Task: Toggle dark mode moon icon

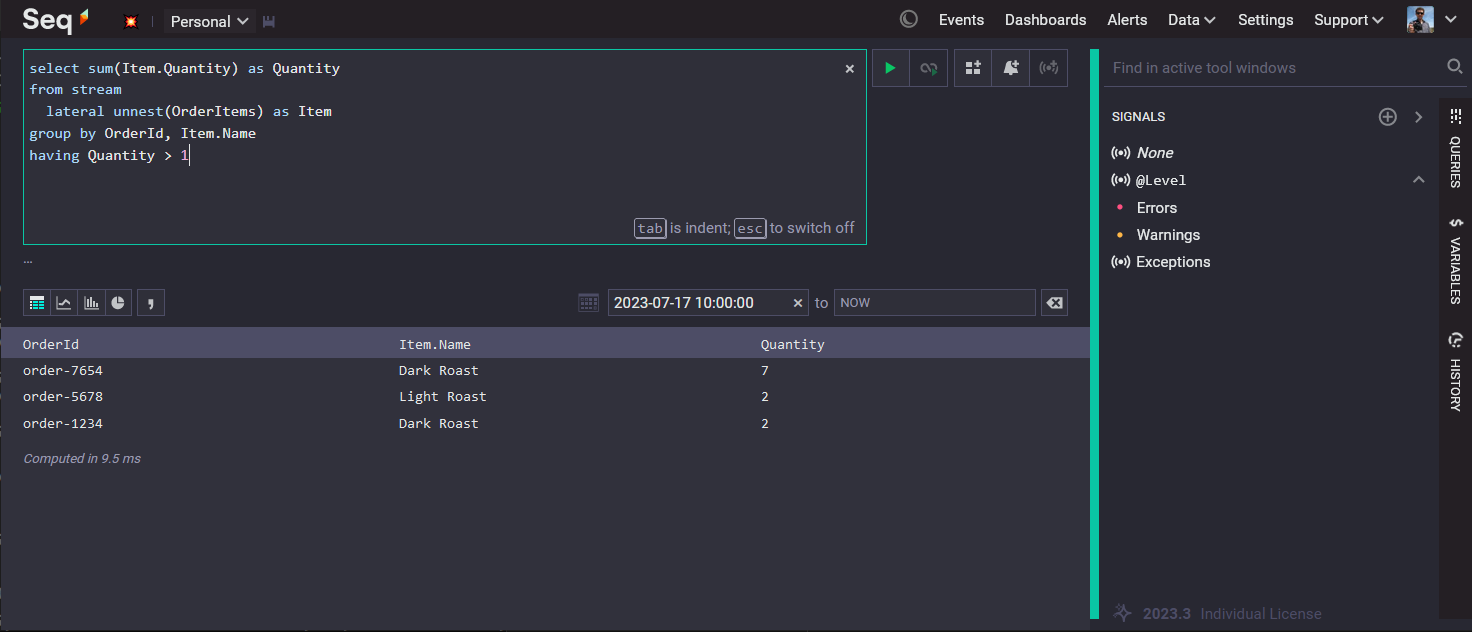Action: 909,19
